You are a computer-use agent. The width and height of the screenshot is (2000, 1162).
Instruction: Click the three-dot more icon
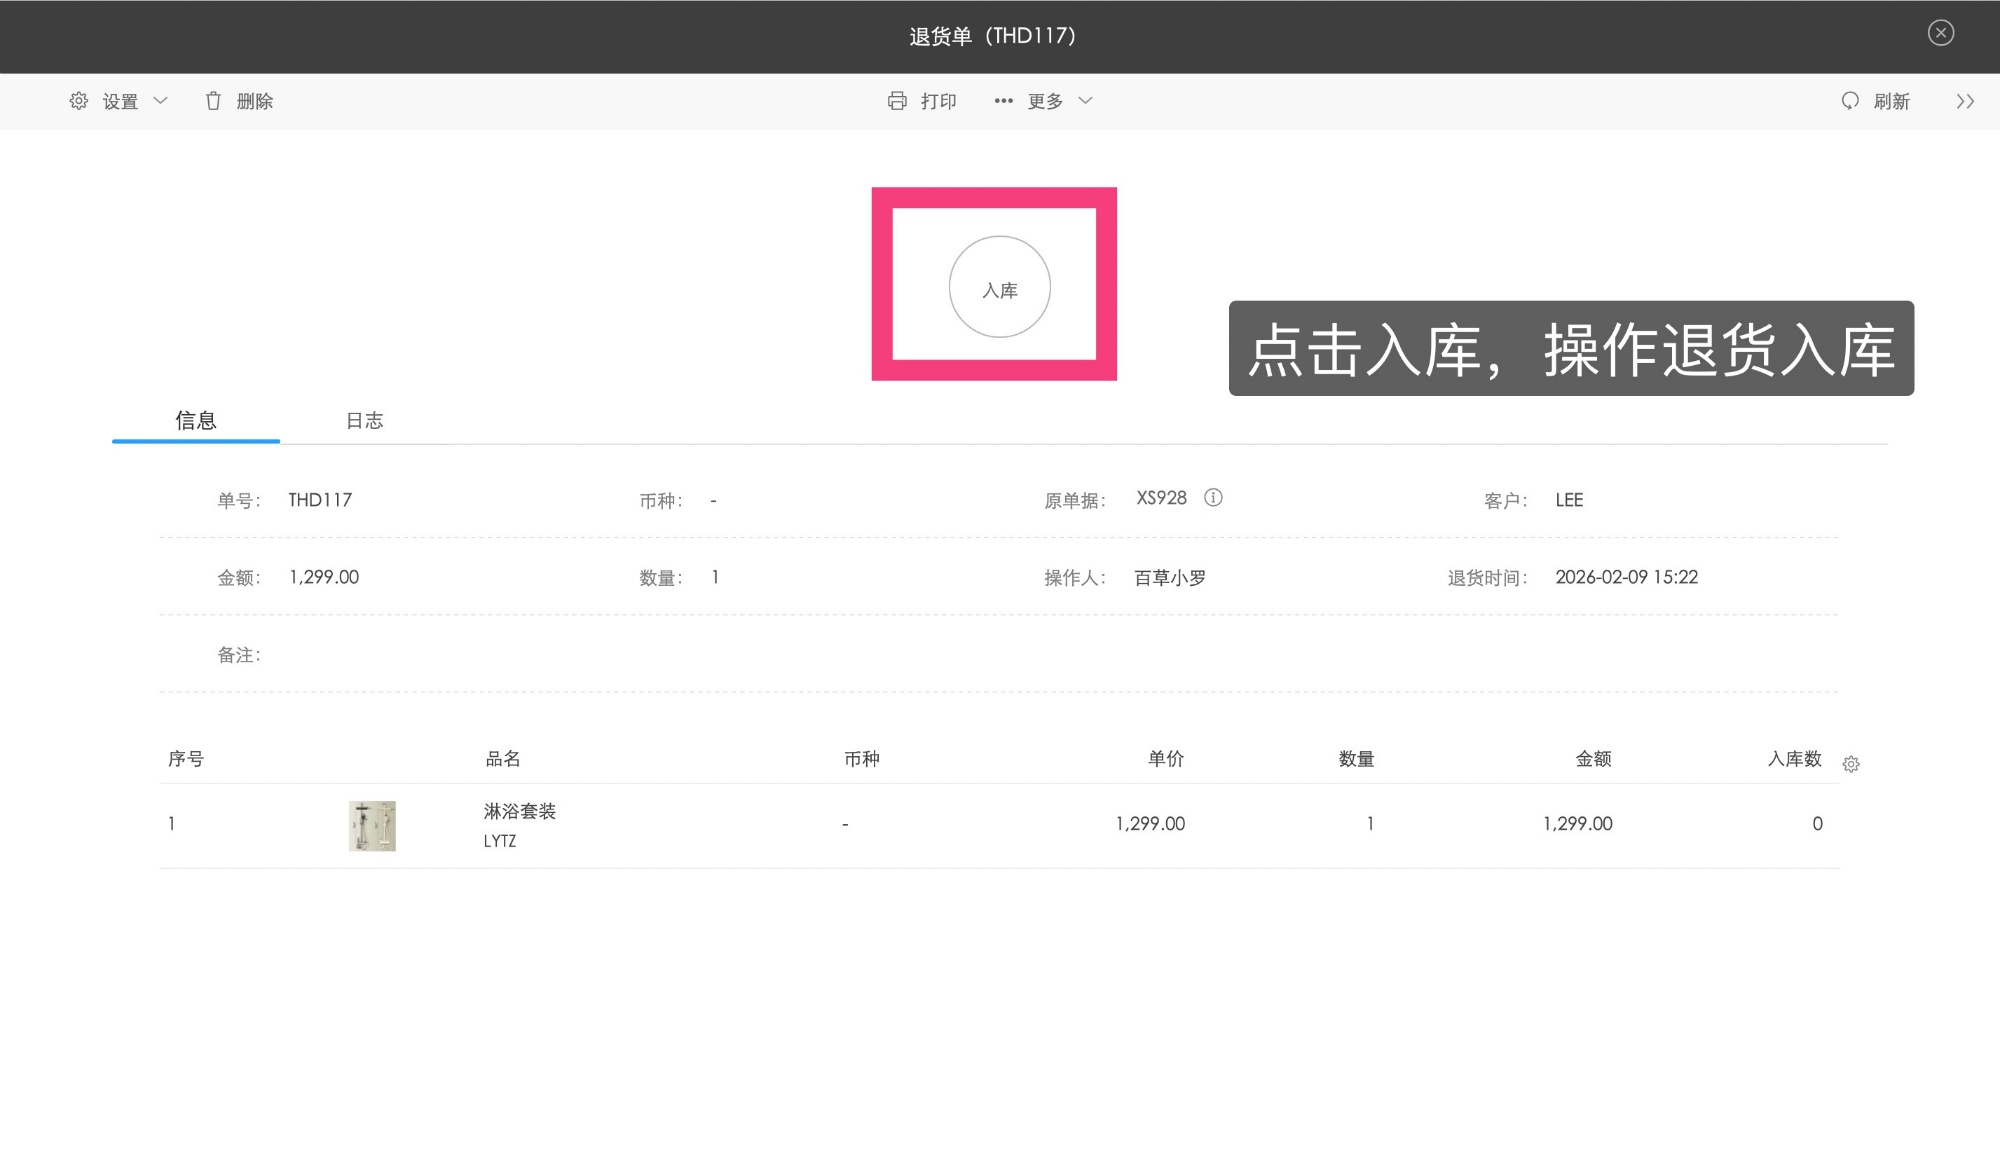click(x=1003, y=101)
